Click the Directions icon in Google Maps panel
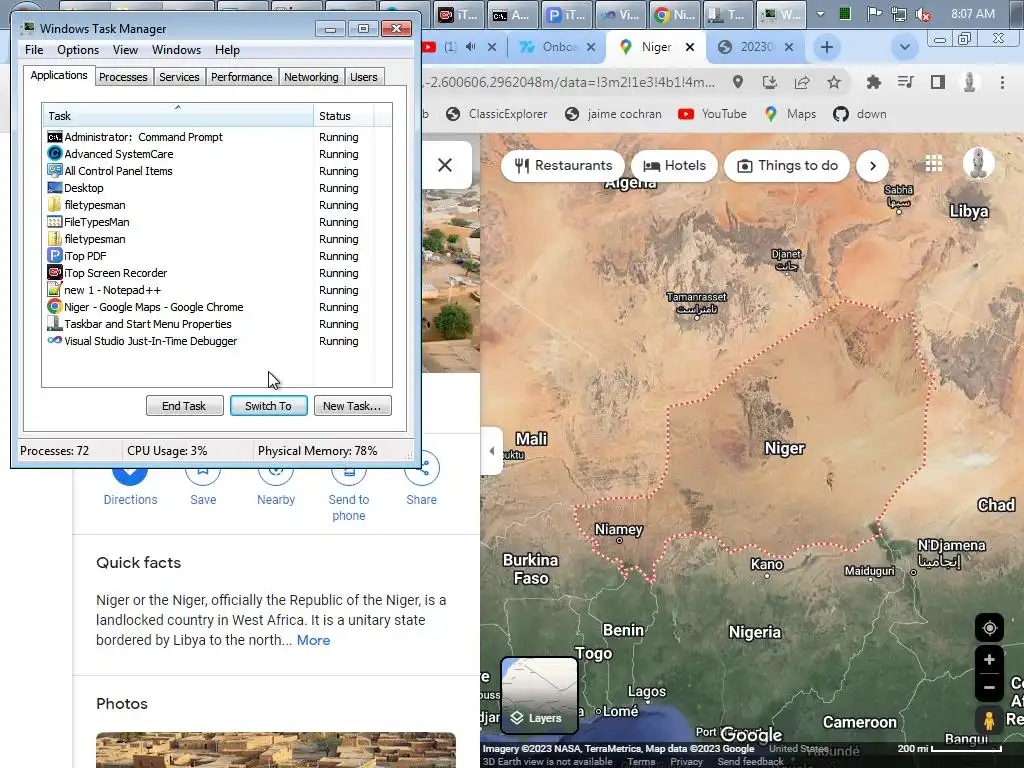This screenshot has width=1024, height=768. coord(129,472)
